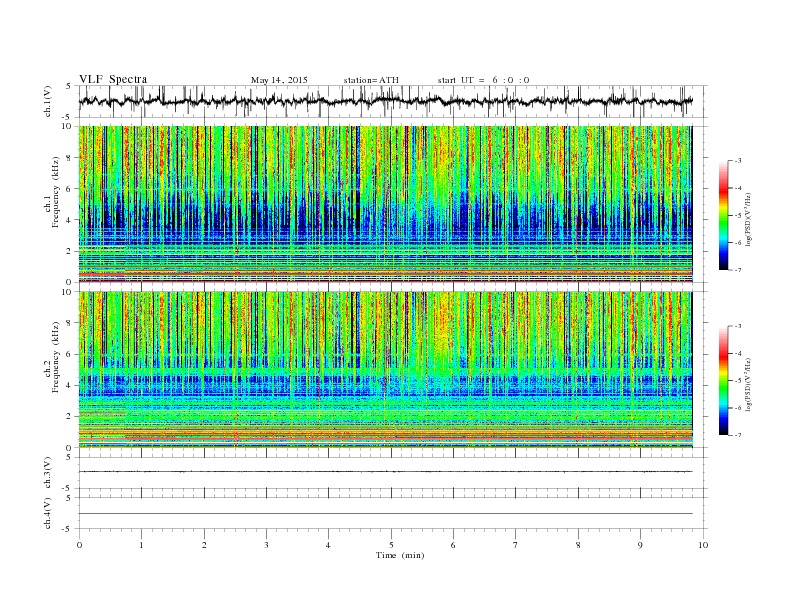Click the ch.1 color bar log(PSD) label
Viewport: 792px width, 612px height.
click(x=748, y=219)
